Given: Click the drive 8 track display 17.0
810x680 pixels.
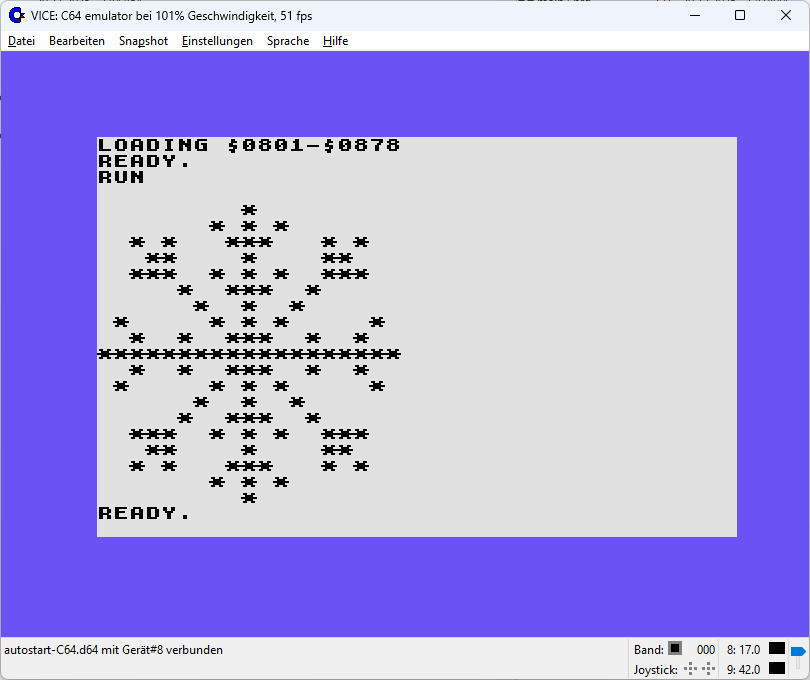Looking at the screenshot, I should point(743,650).
